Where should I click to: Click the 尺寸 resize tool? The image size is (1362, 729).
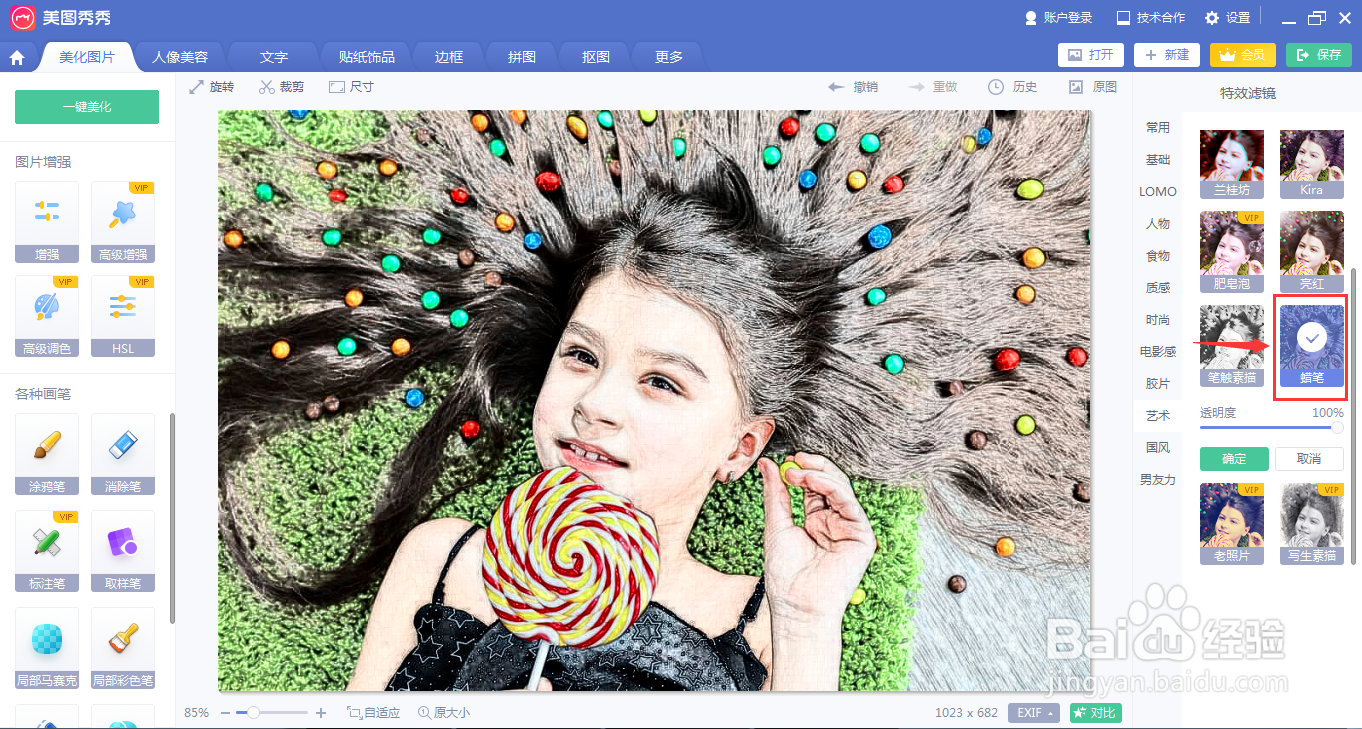tap(351, 87)
